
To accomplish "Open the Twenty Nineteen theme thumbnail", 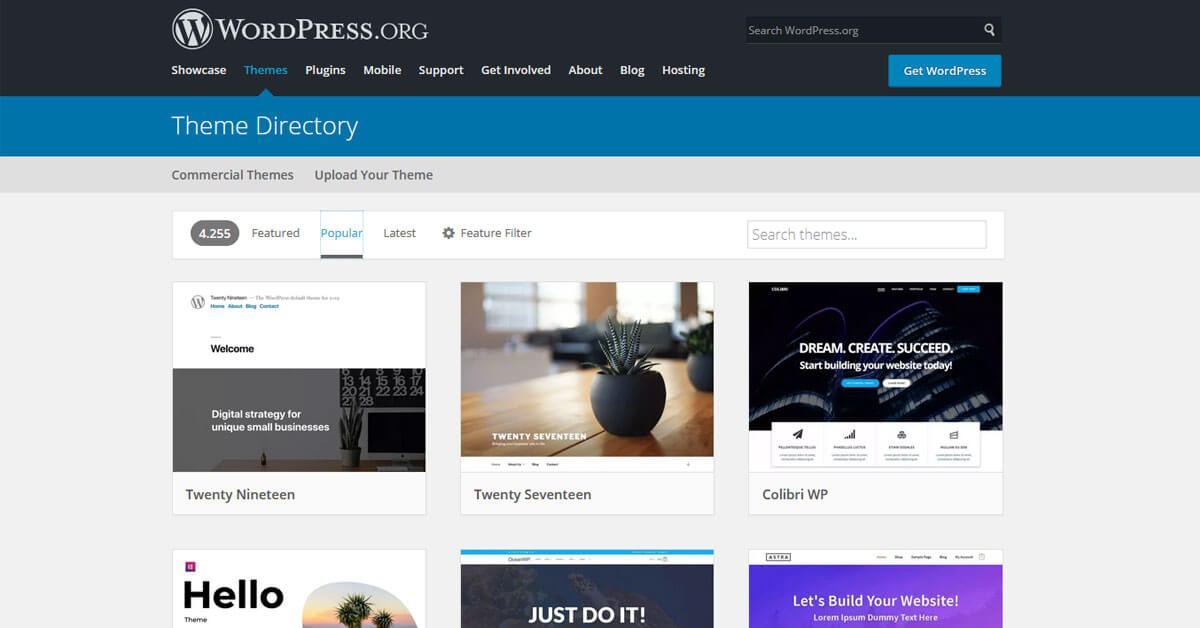I will click(299, 377).
